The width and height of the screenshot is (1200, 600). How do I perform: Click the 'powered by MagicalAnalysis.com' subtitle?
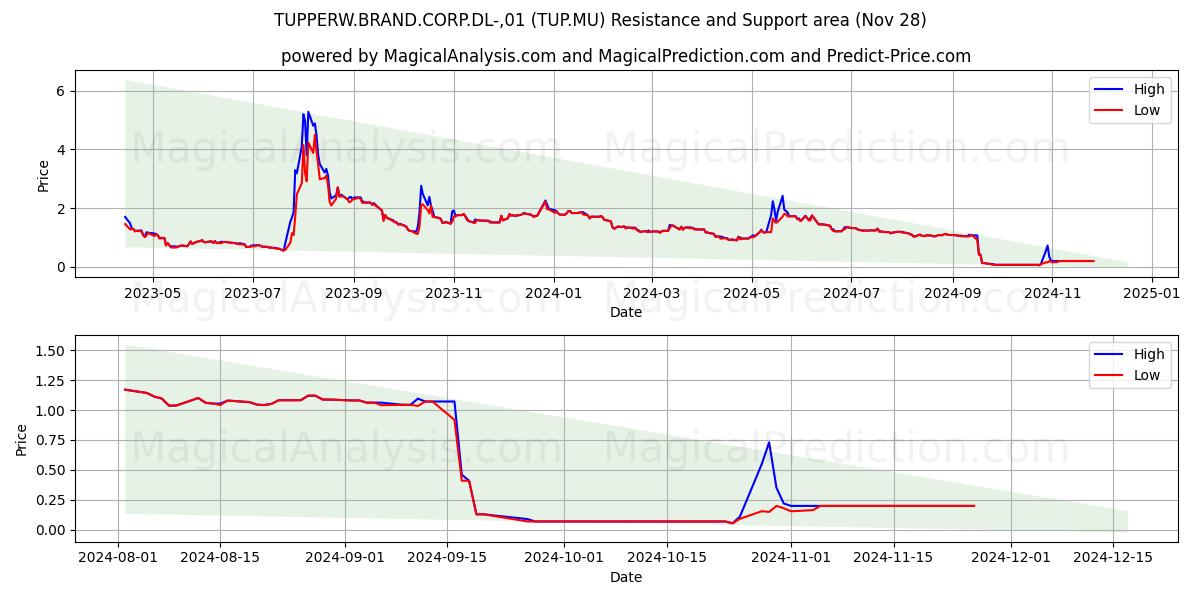[626, 56]
